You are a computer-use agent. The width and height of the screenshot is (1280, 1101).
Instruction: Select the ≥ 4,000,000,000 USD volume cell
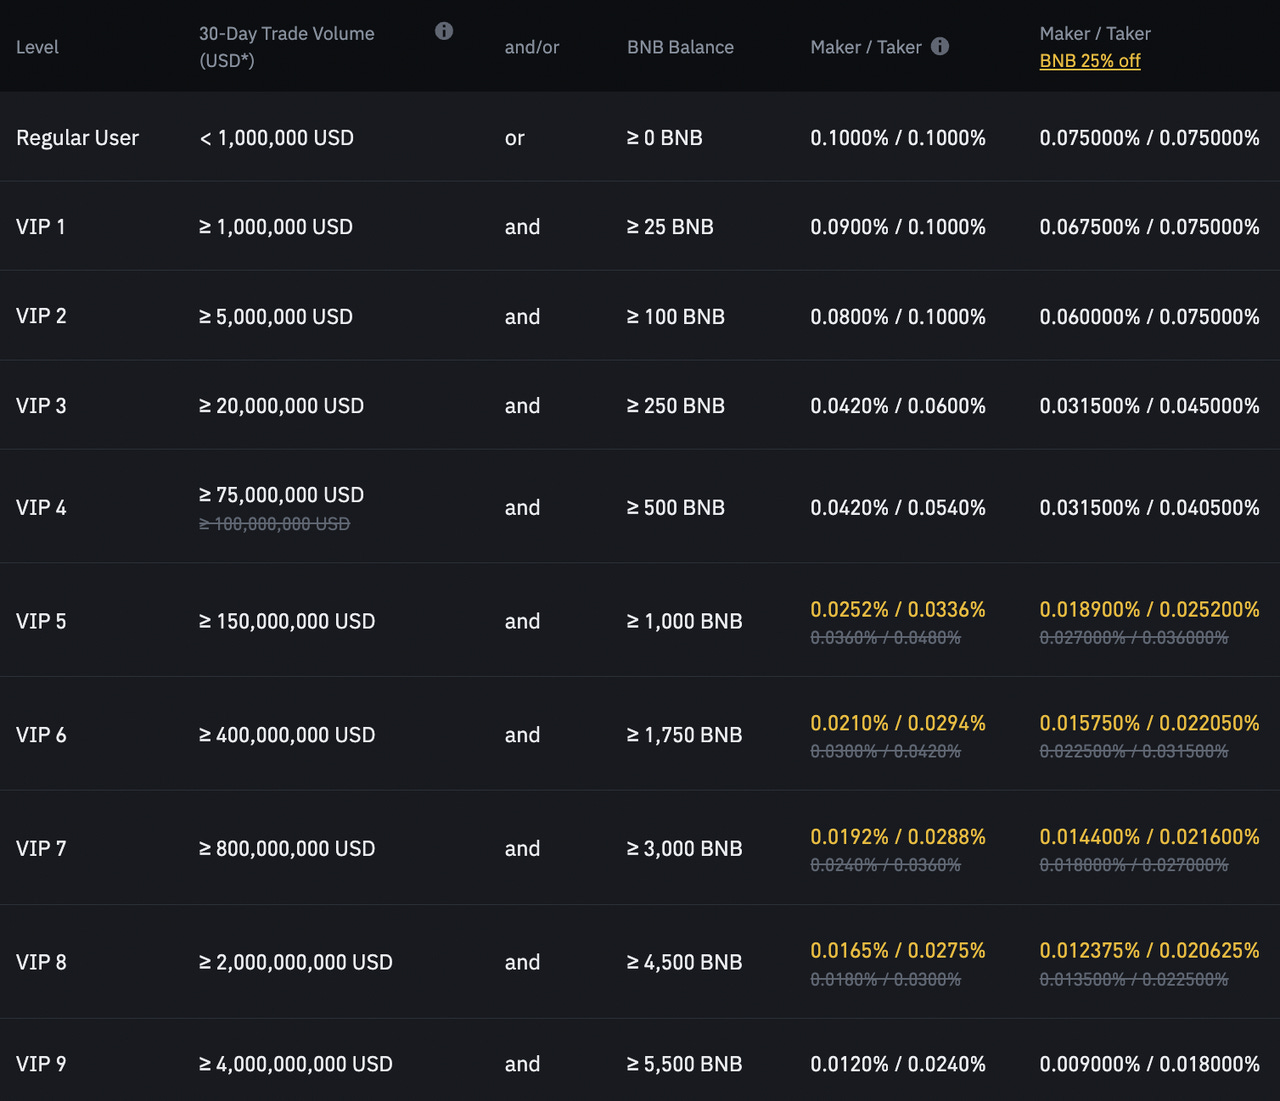coord(296,1064)
